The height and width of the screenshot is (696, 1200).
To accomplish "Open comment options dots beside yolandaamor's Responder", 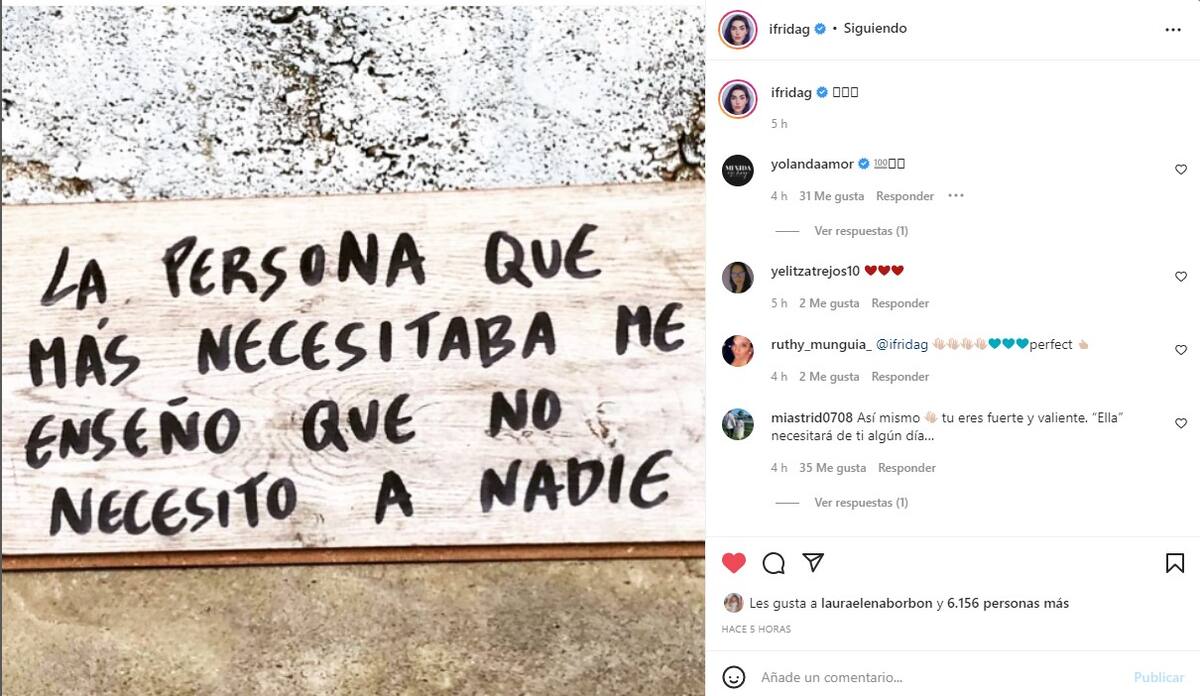I will [956, 196].
